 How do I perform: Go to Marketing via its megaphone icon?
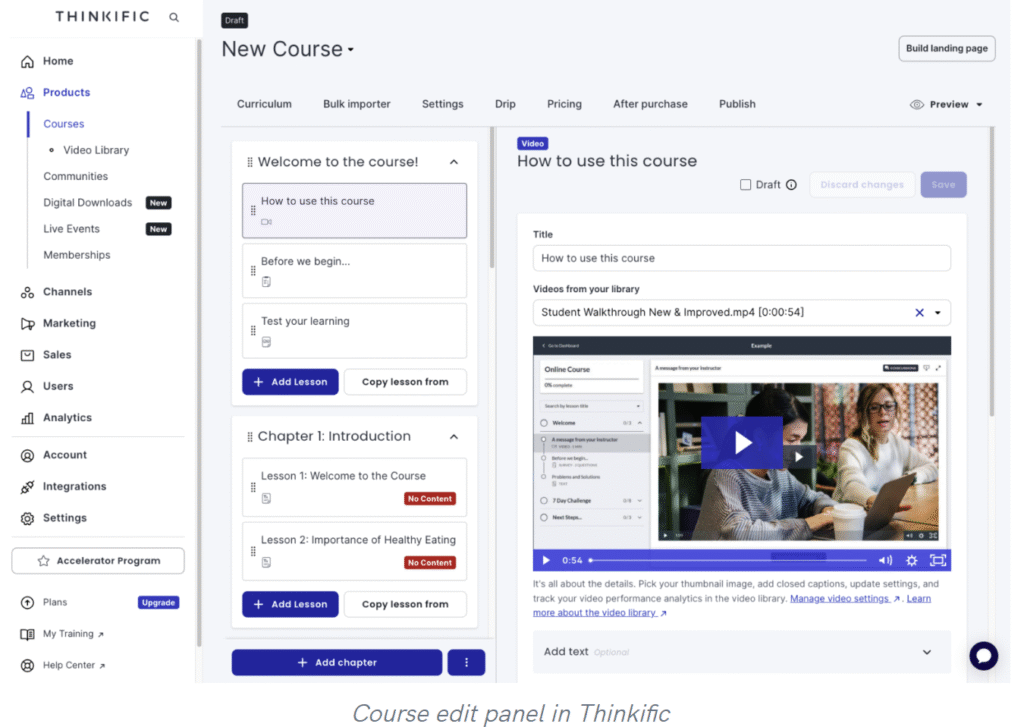[27, 323]
